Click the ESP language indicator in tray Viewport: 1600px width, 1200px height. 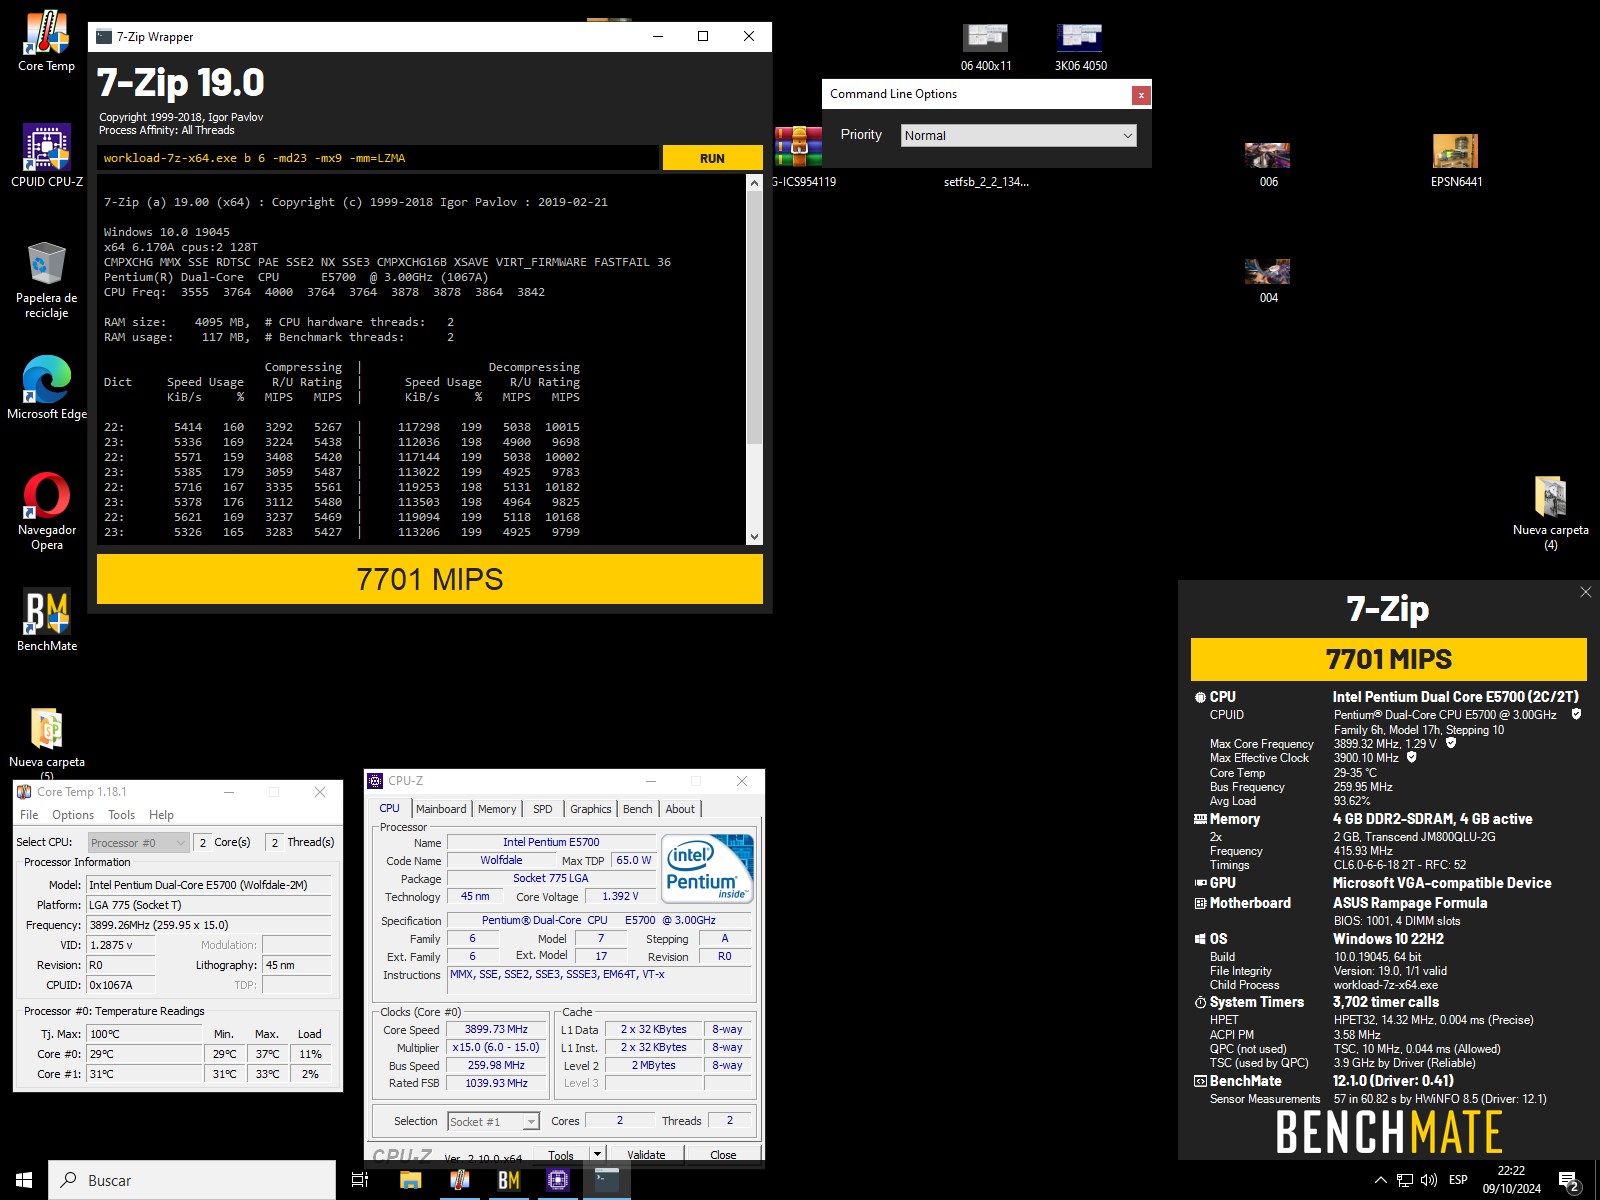point(1458,1180)
